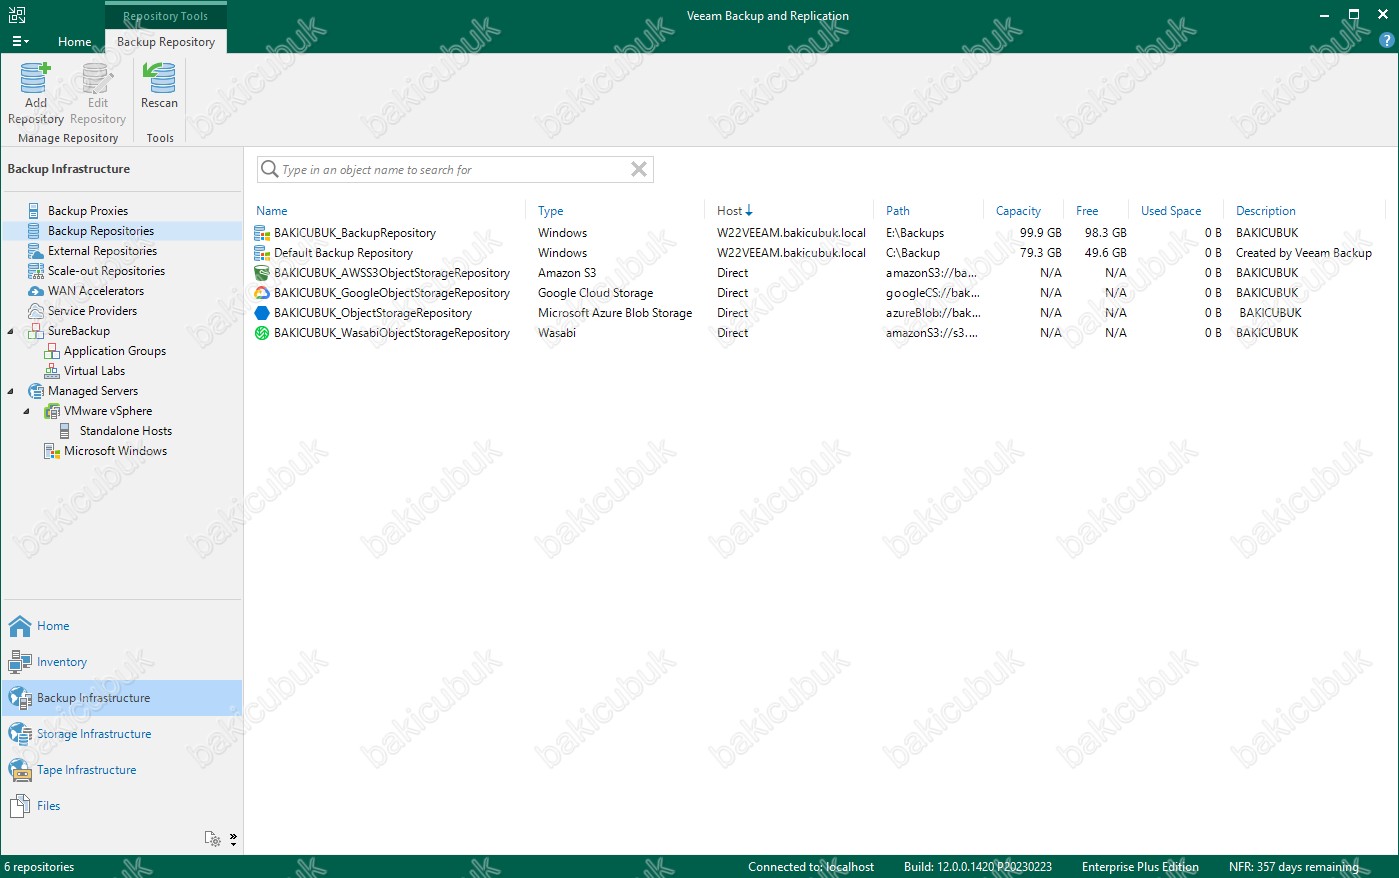Open the Home navigation pane view
This screenshot has width=1399, height=878.
pos(122,626)
